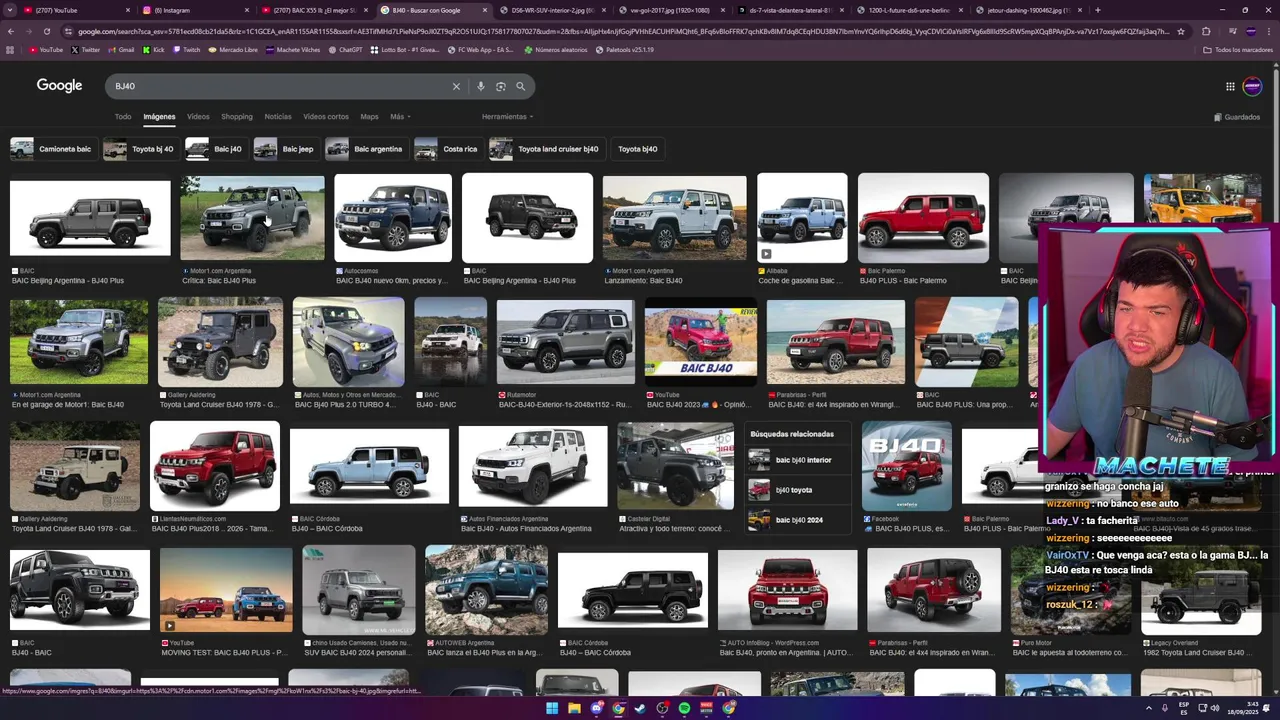Expand the Más dropdown
The width and height of the screenshot is (1280, 720).
400,117
